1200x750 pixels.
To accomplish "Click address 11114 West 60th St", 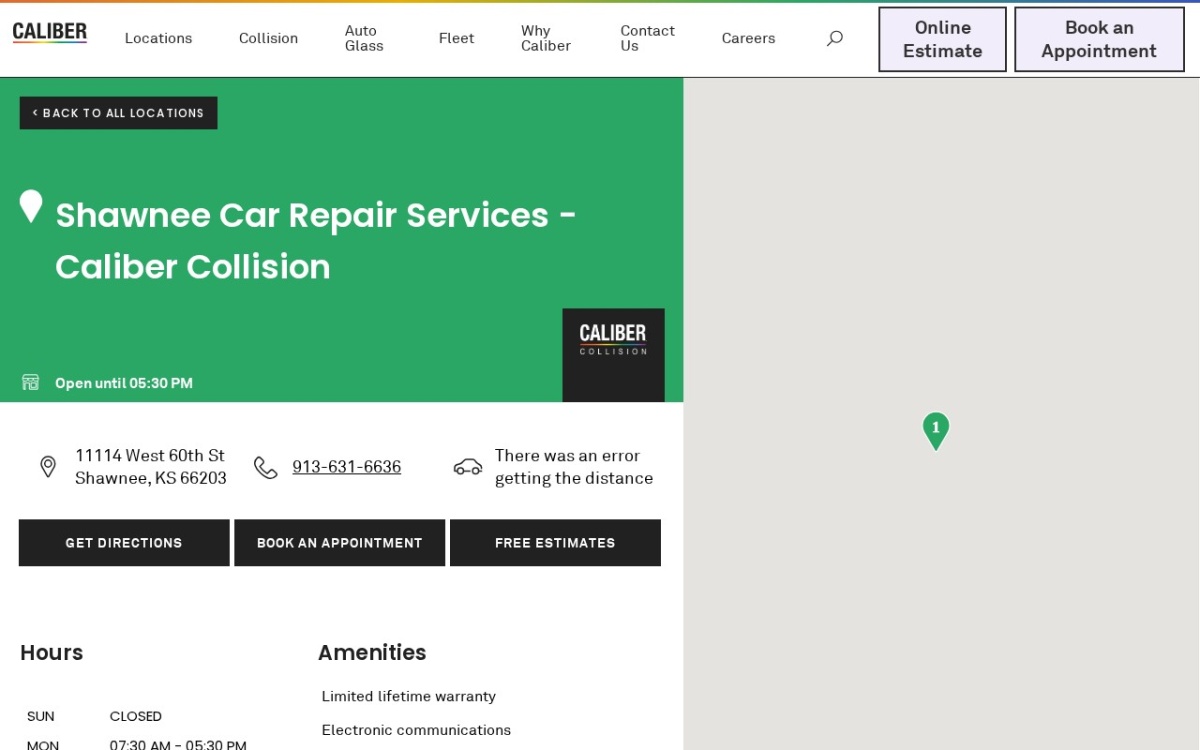I will (150, 467).
